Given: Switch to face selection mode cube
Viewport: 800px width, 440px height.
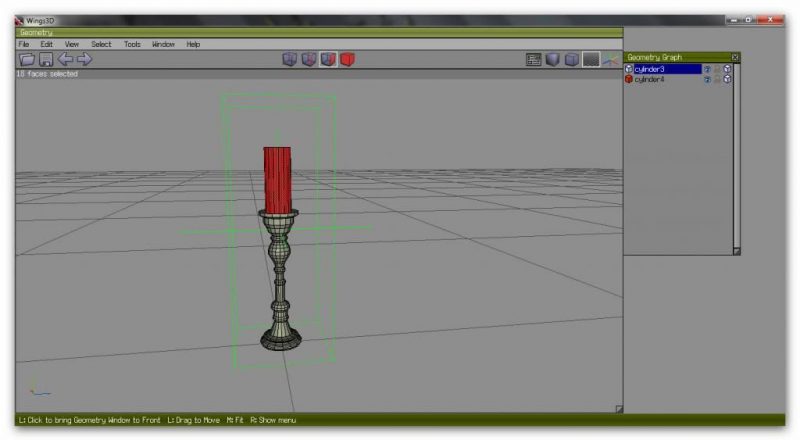Looking at the screenshot, I should coord(328,59).
